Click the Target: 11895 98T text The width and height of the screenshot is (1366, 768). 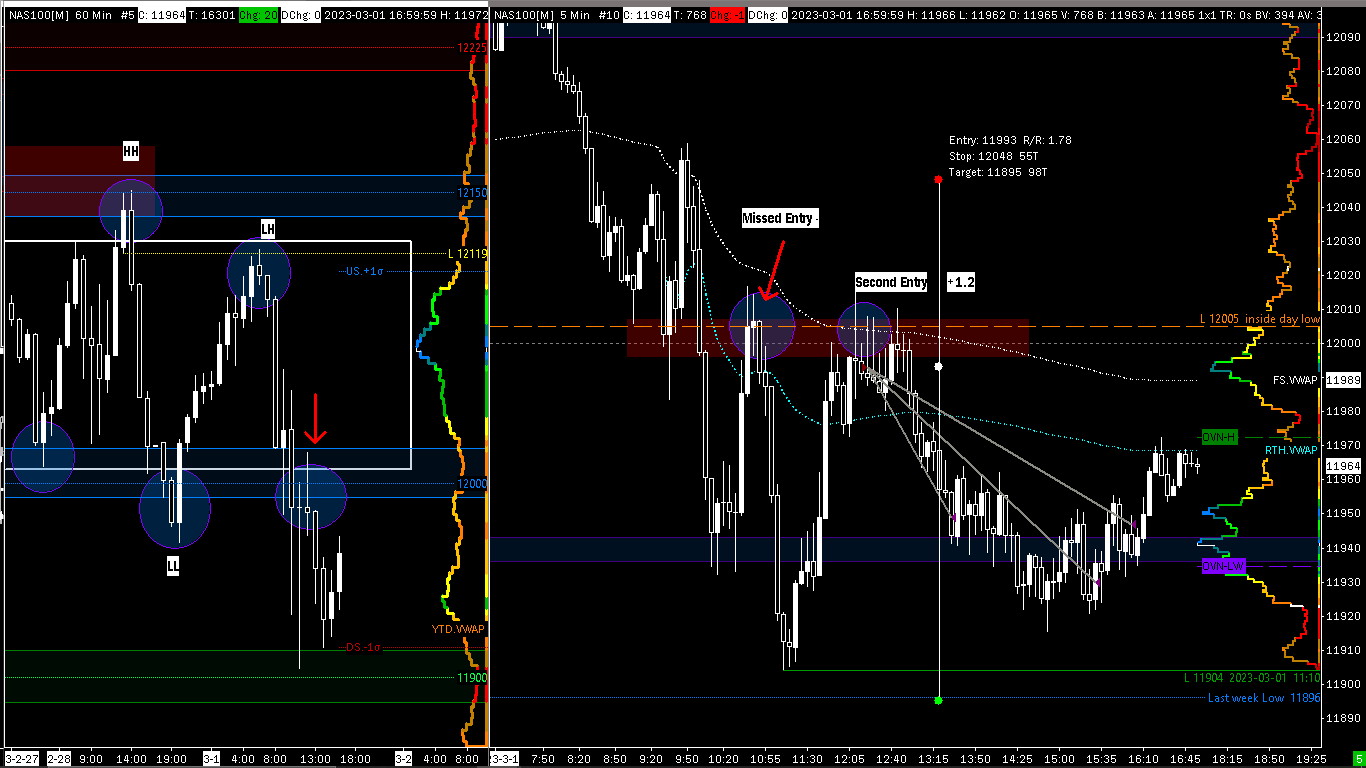[x=998, y=173]
